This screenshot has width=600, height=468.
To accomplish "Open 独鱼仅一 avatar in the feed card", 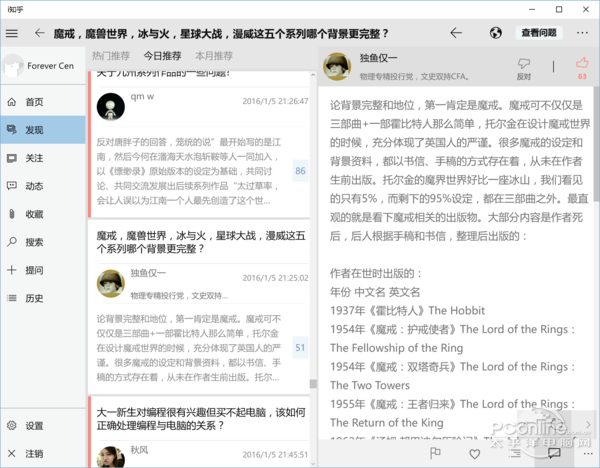I will (111, 284).
